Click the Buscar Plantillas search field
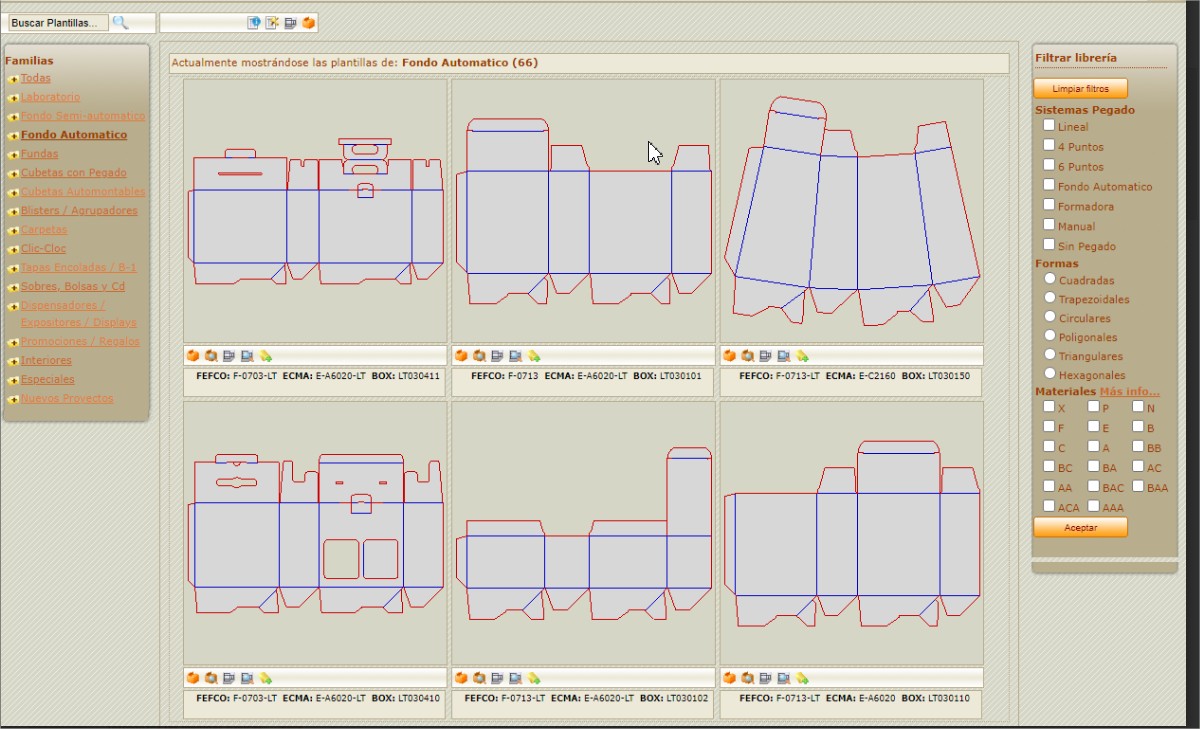The image size is (1200, 729). pos(58,22)
